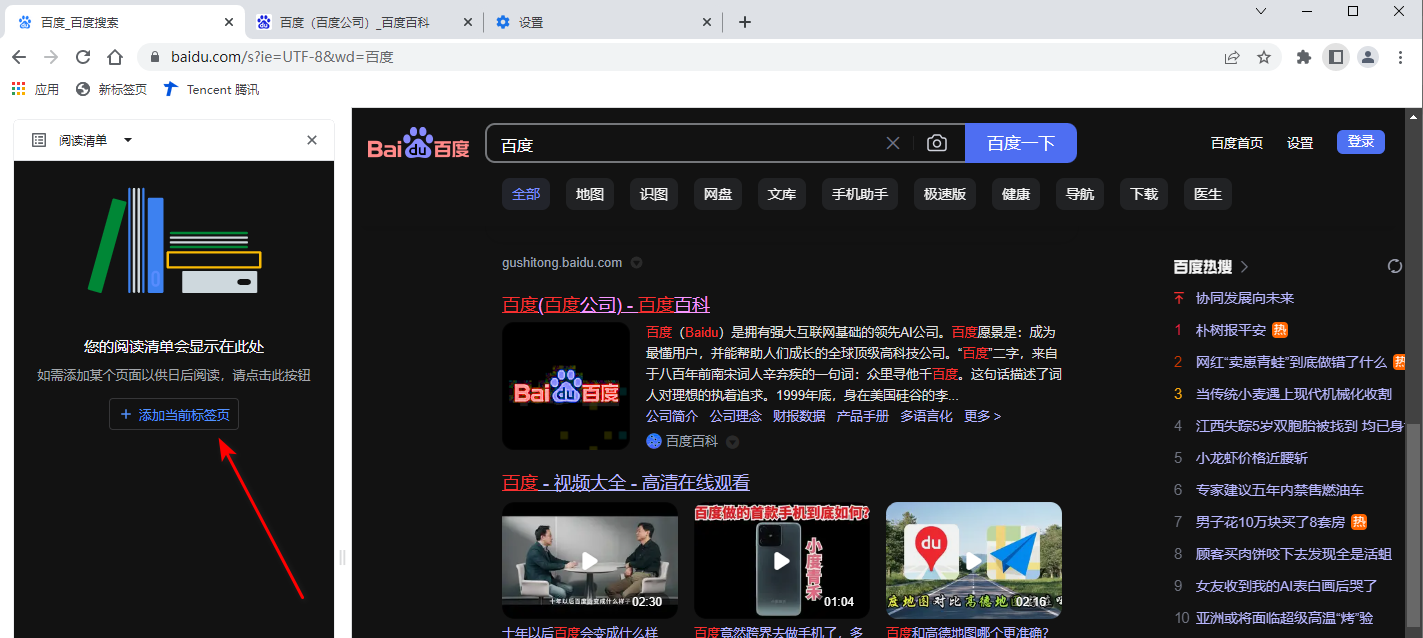This screenshot has width=1423, height=638.
Task: Open the 新标签页 bookmark
Action: [111, 89]
